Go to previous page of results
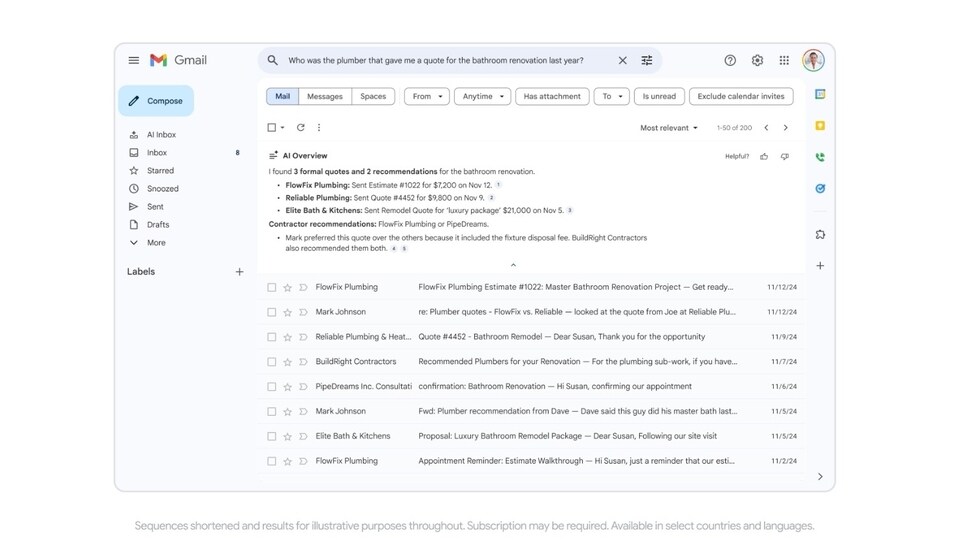Image resolution: width=960 pixels, height=540 pixels. coord(766,127)
